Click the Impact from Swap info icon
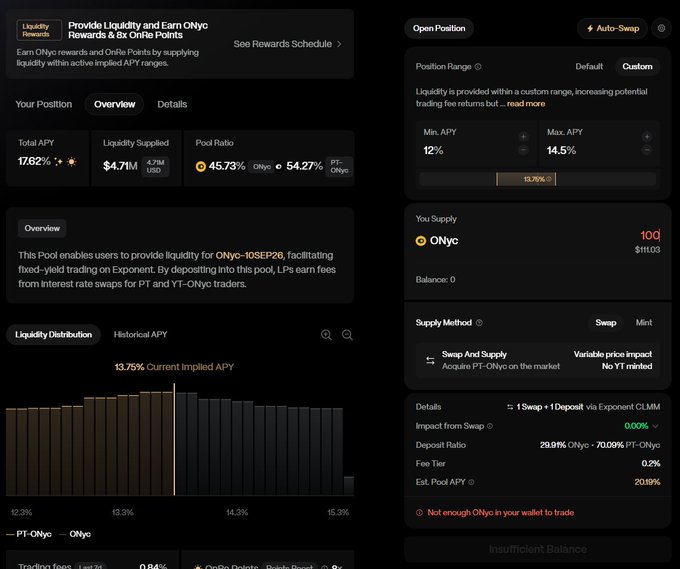Screen dimensions: 680x569 point(490,426)
